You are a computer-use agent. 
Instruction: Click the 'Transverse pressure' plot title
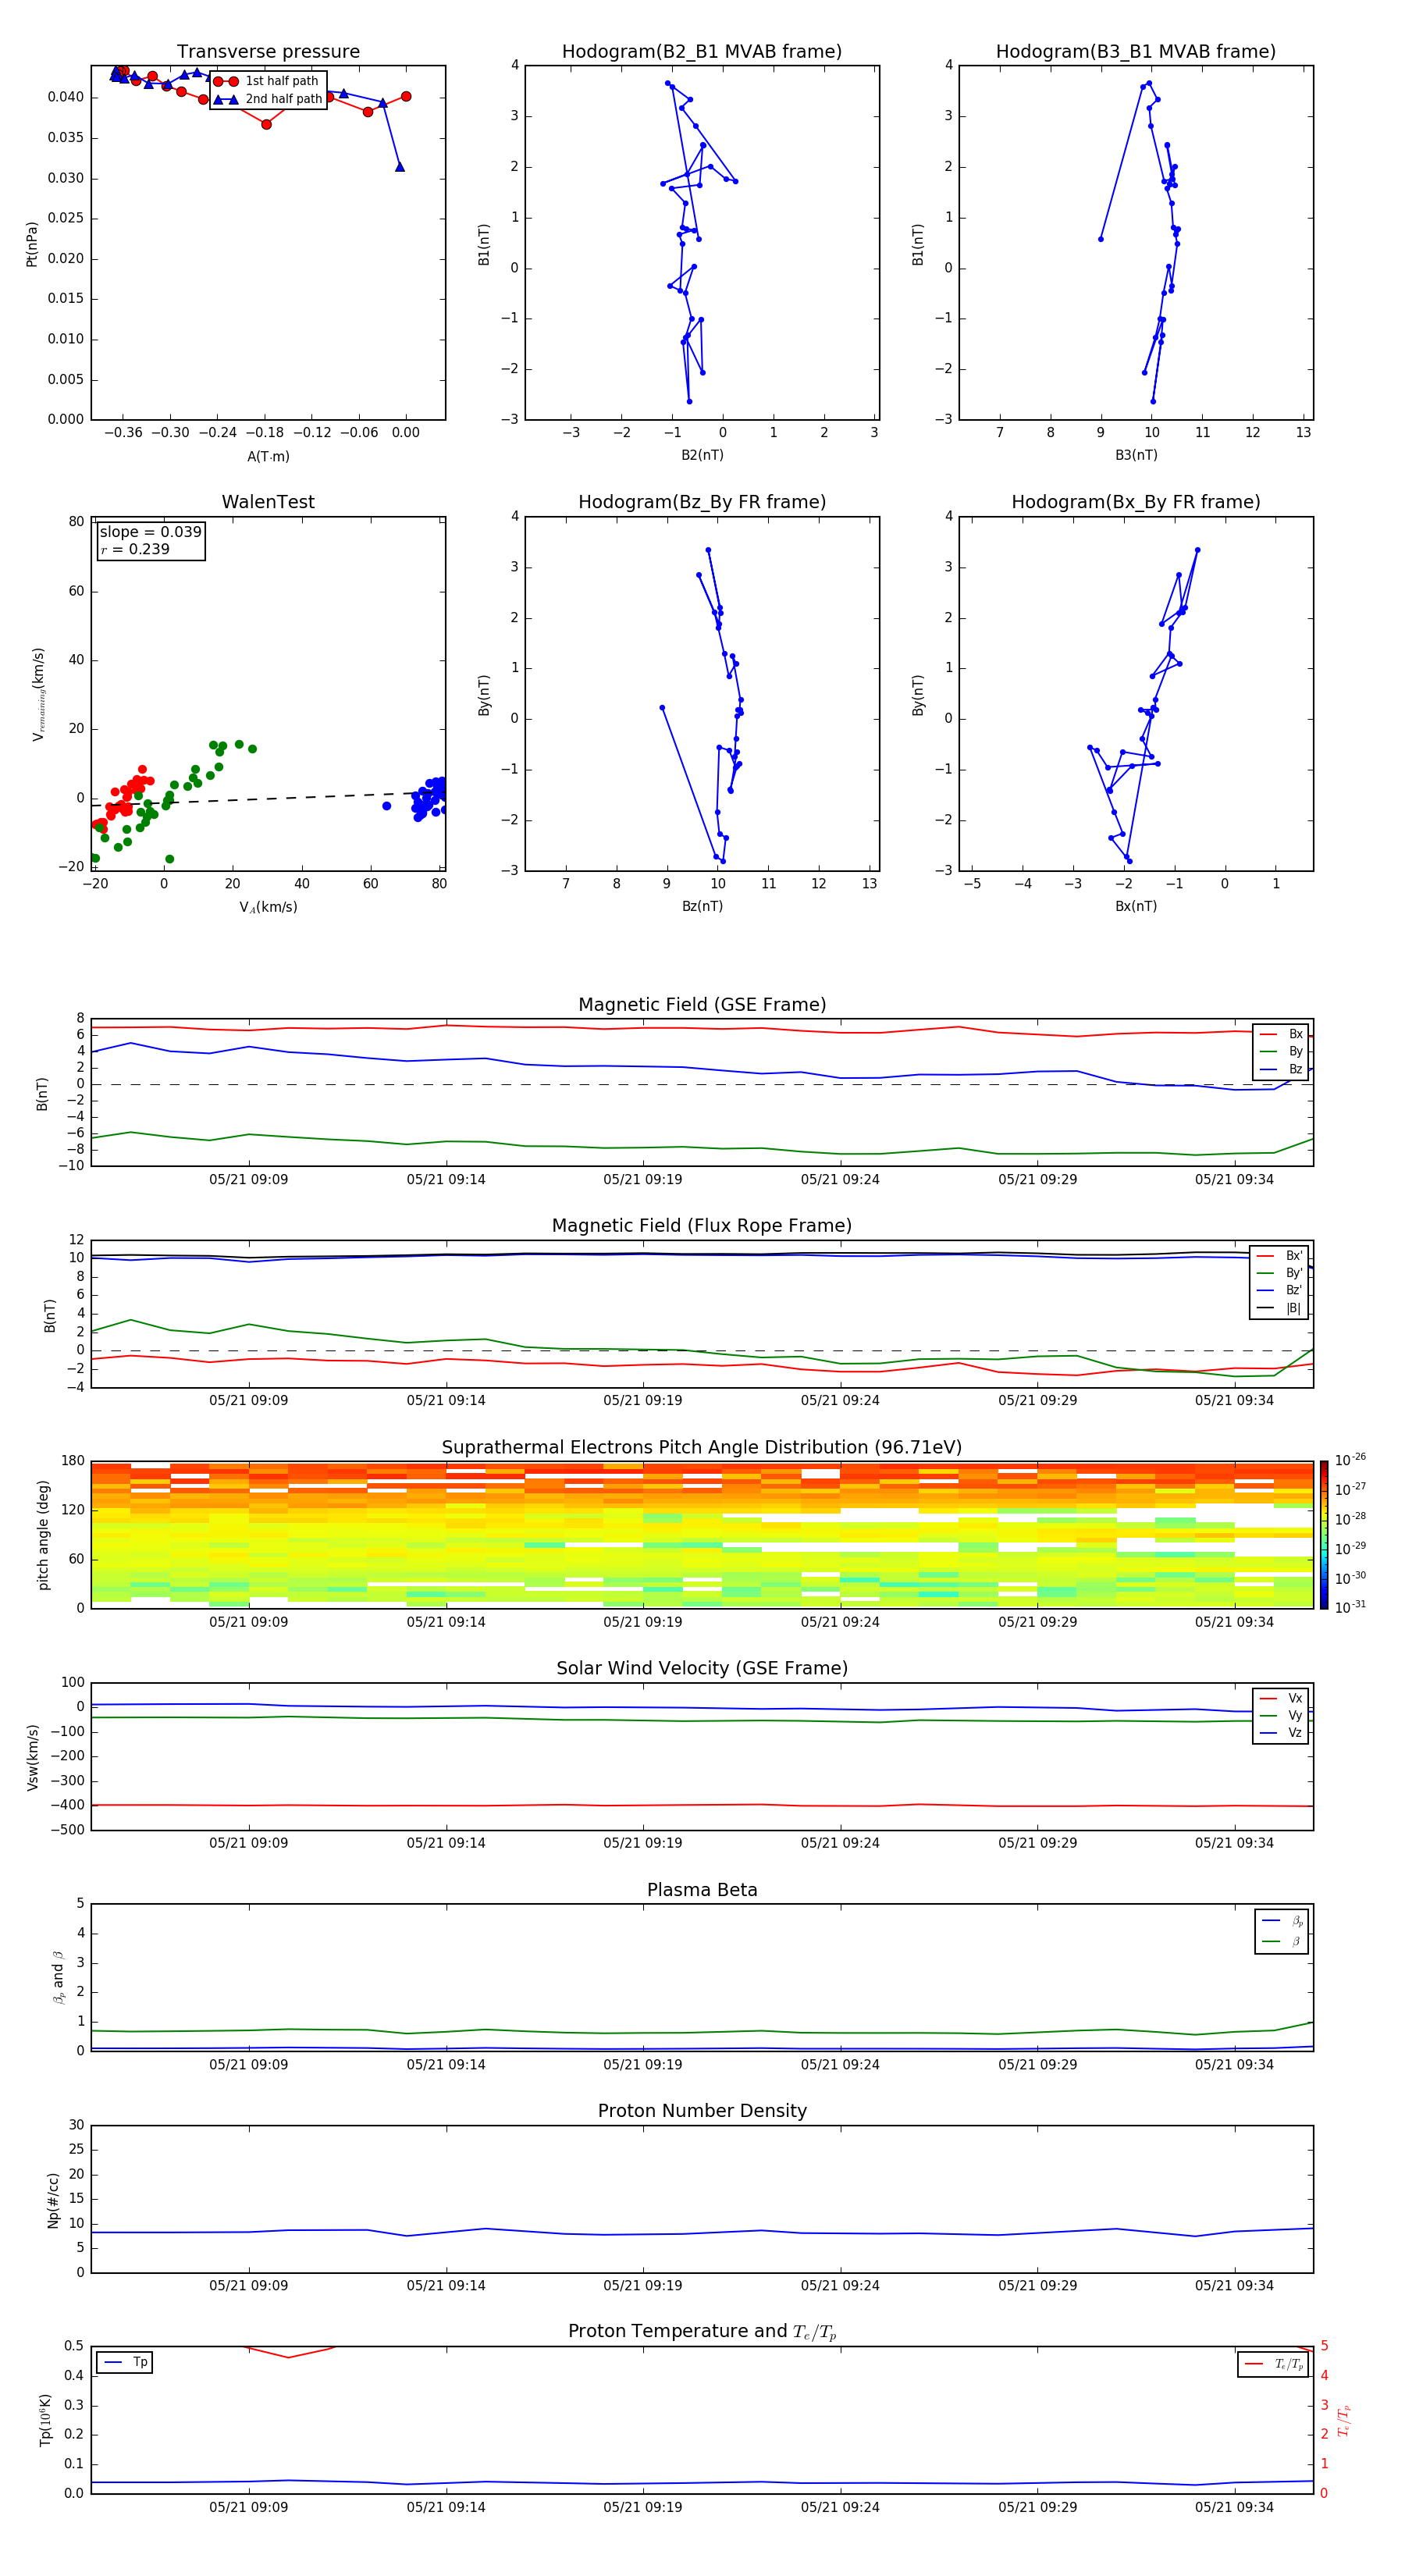click(268, 52)
